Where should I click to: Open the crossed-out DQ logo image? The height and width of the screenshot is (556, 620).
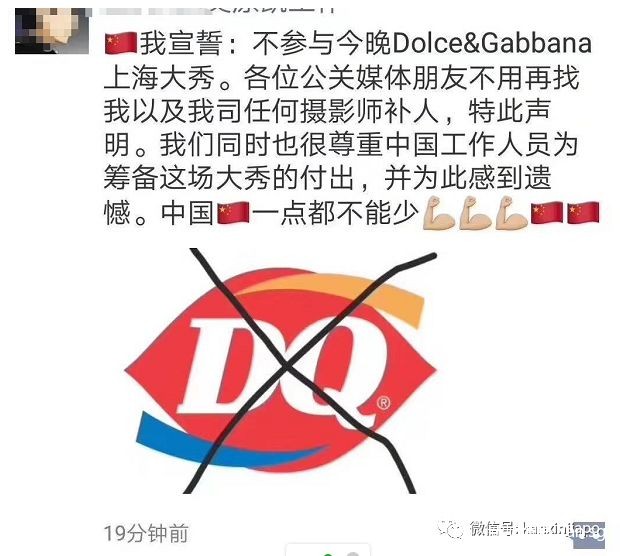coord(280,371)
